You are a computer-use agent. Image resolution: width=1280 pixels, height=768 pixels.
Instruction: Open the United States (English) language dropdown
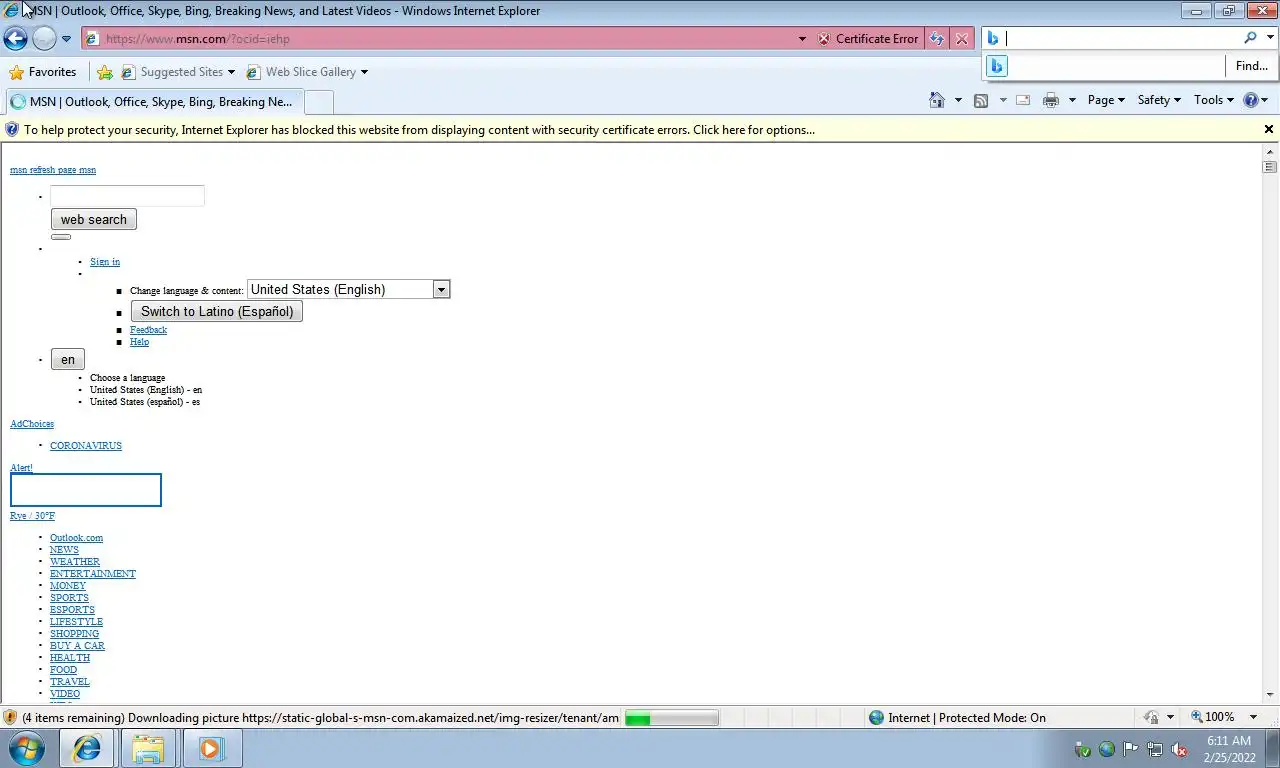click(x=349, y=289)
